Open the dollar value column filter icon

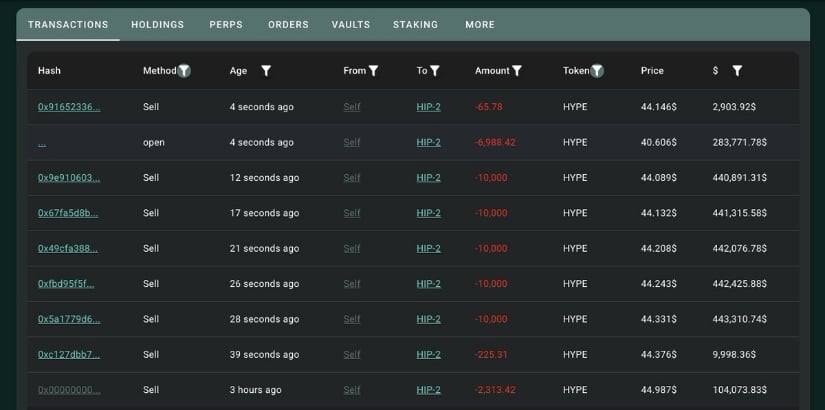coord(737,71)
